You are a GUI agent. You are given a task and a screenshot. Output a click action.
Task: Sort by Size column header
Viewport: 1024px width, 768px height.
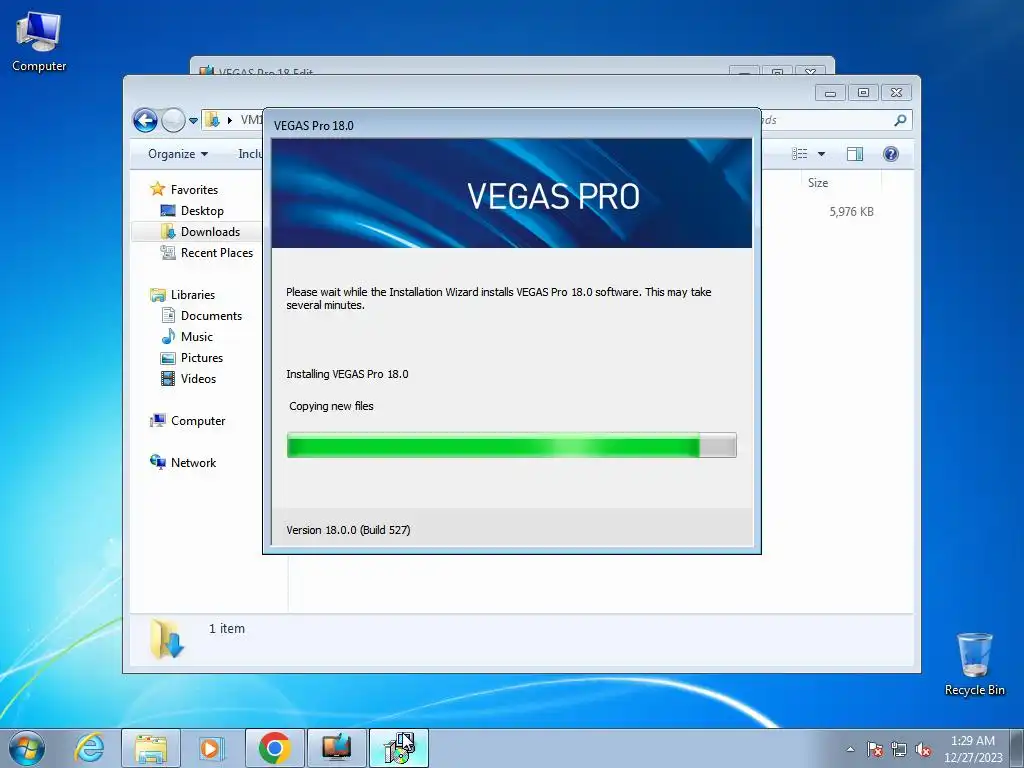click(x=818, y=183)
